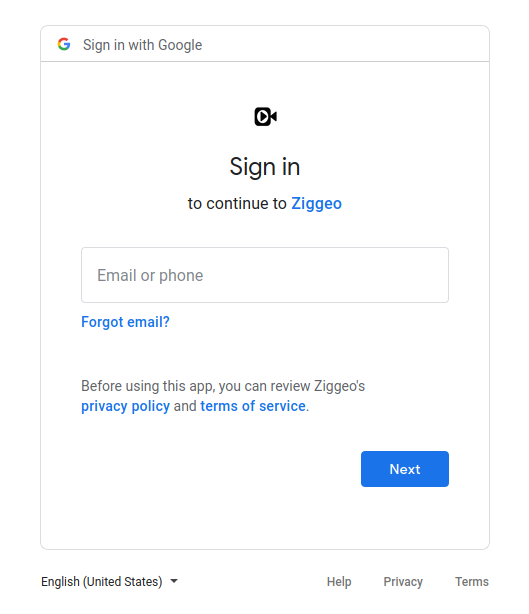Click the Sign in with Google header text
The height and width of the screenshot is (614, 529).
pos(143,45)
